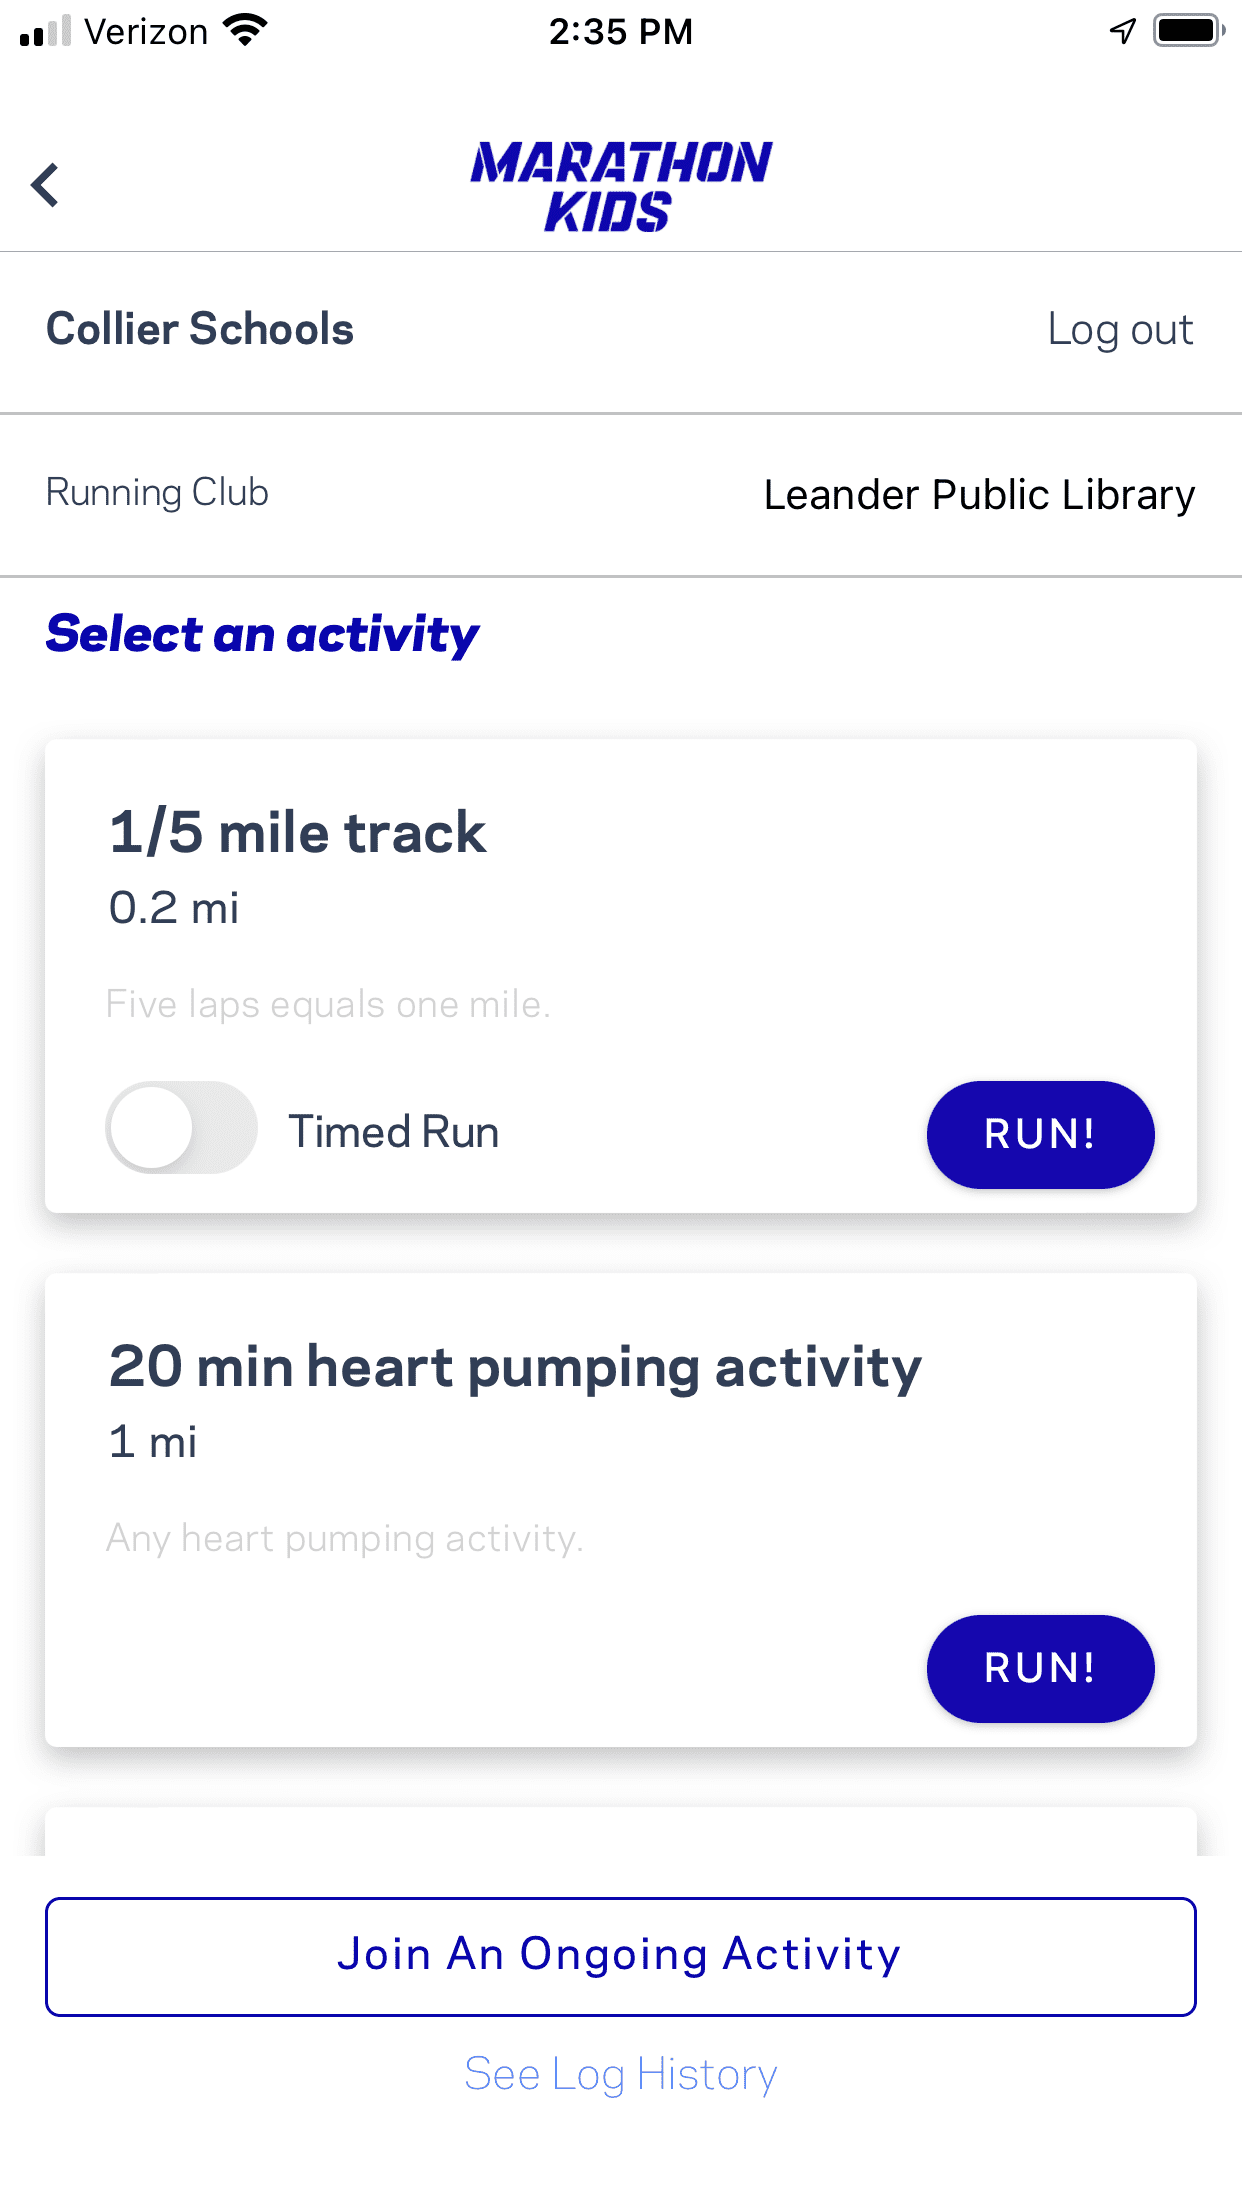Tap the 2:35 PM status bar clock
The width and height of the screenshot is (1242, 2208).
620,32
